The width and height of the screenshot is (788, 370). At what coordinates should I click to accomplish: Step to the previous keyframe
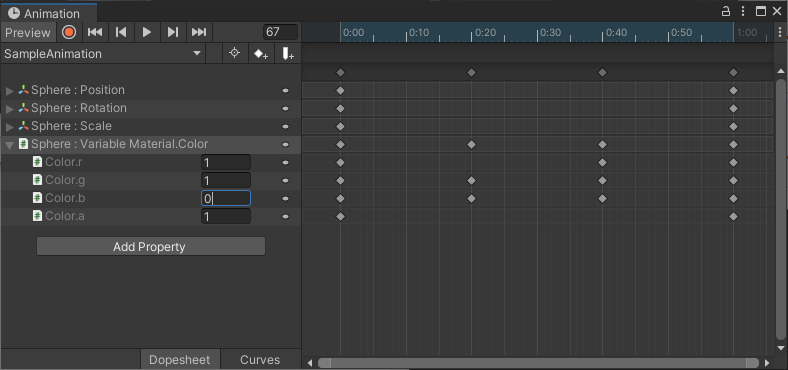pos(121,32)
